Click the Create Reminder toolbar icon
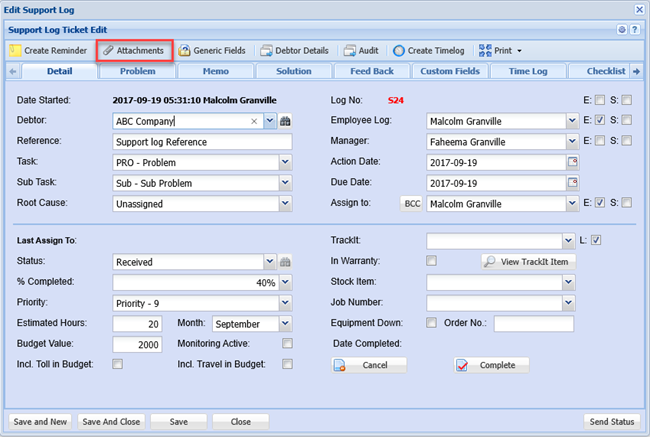The height and width of the screenshot is (437, 650). tap(16, 50)
